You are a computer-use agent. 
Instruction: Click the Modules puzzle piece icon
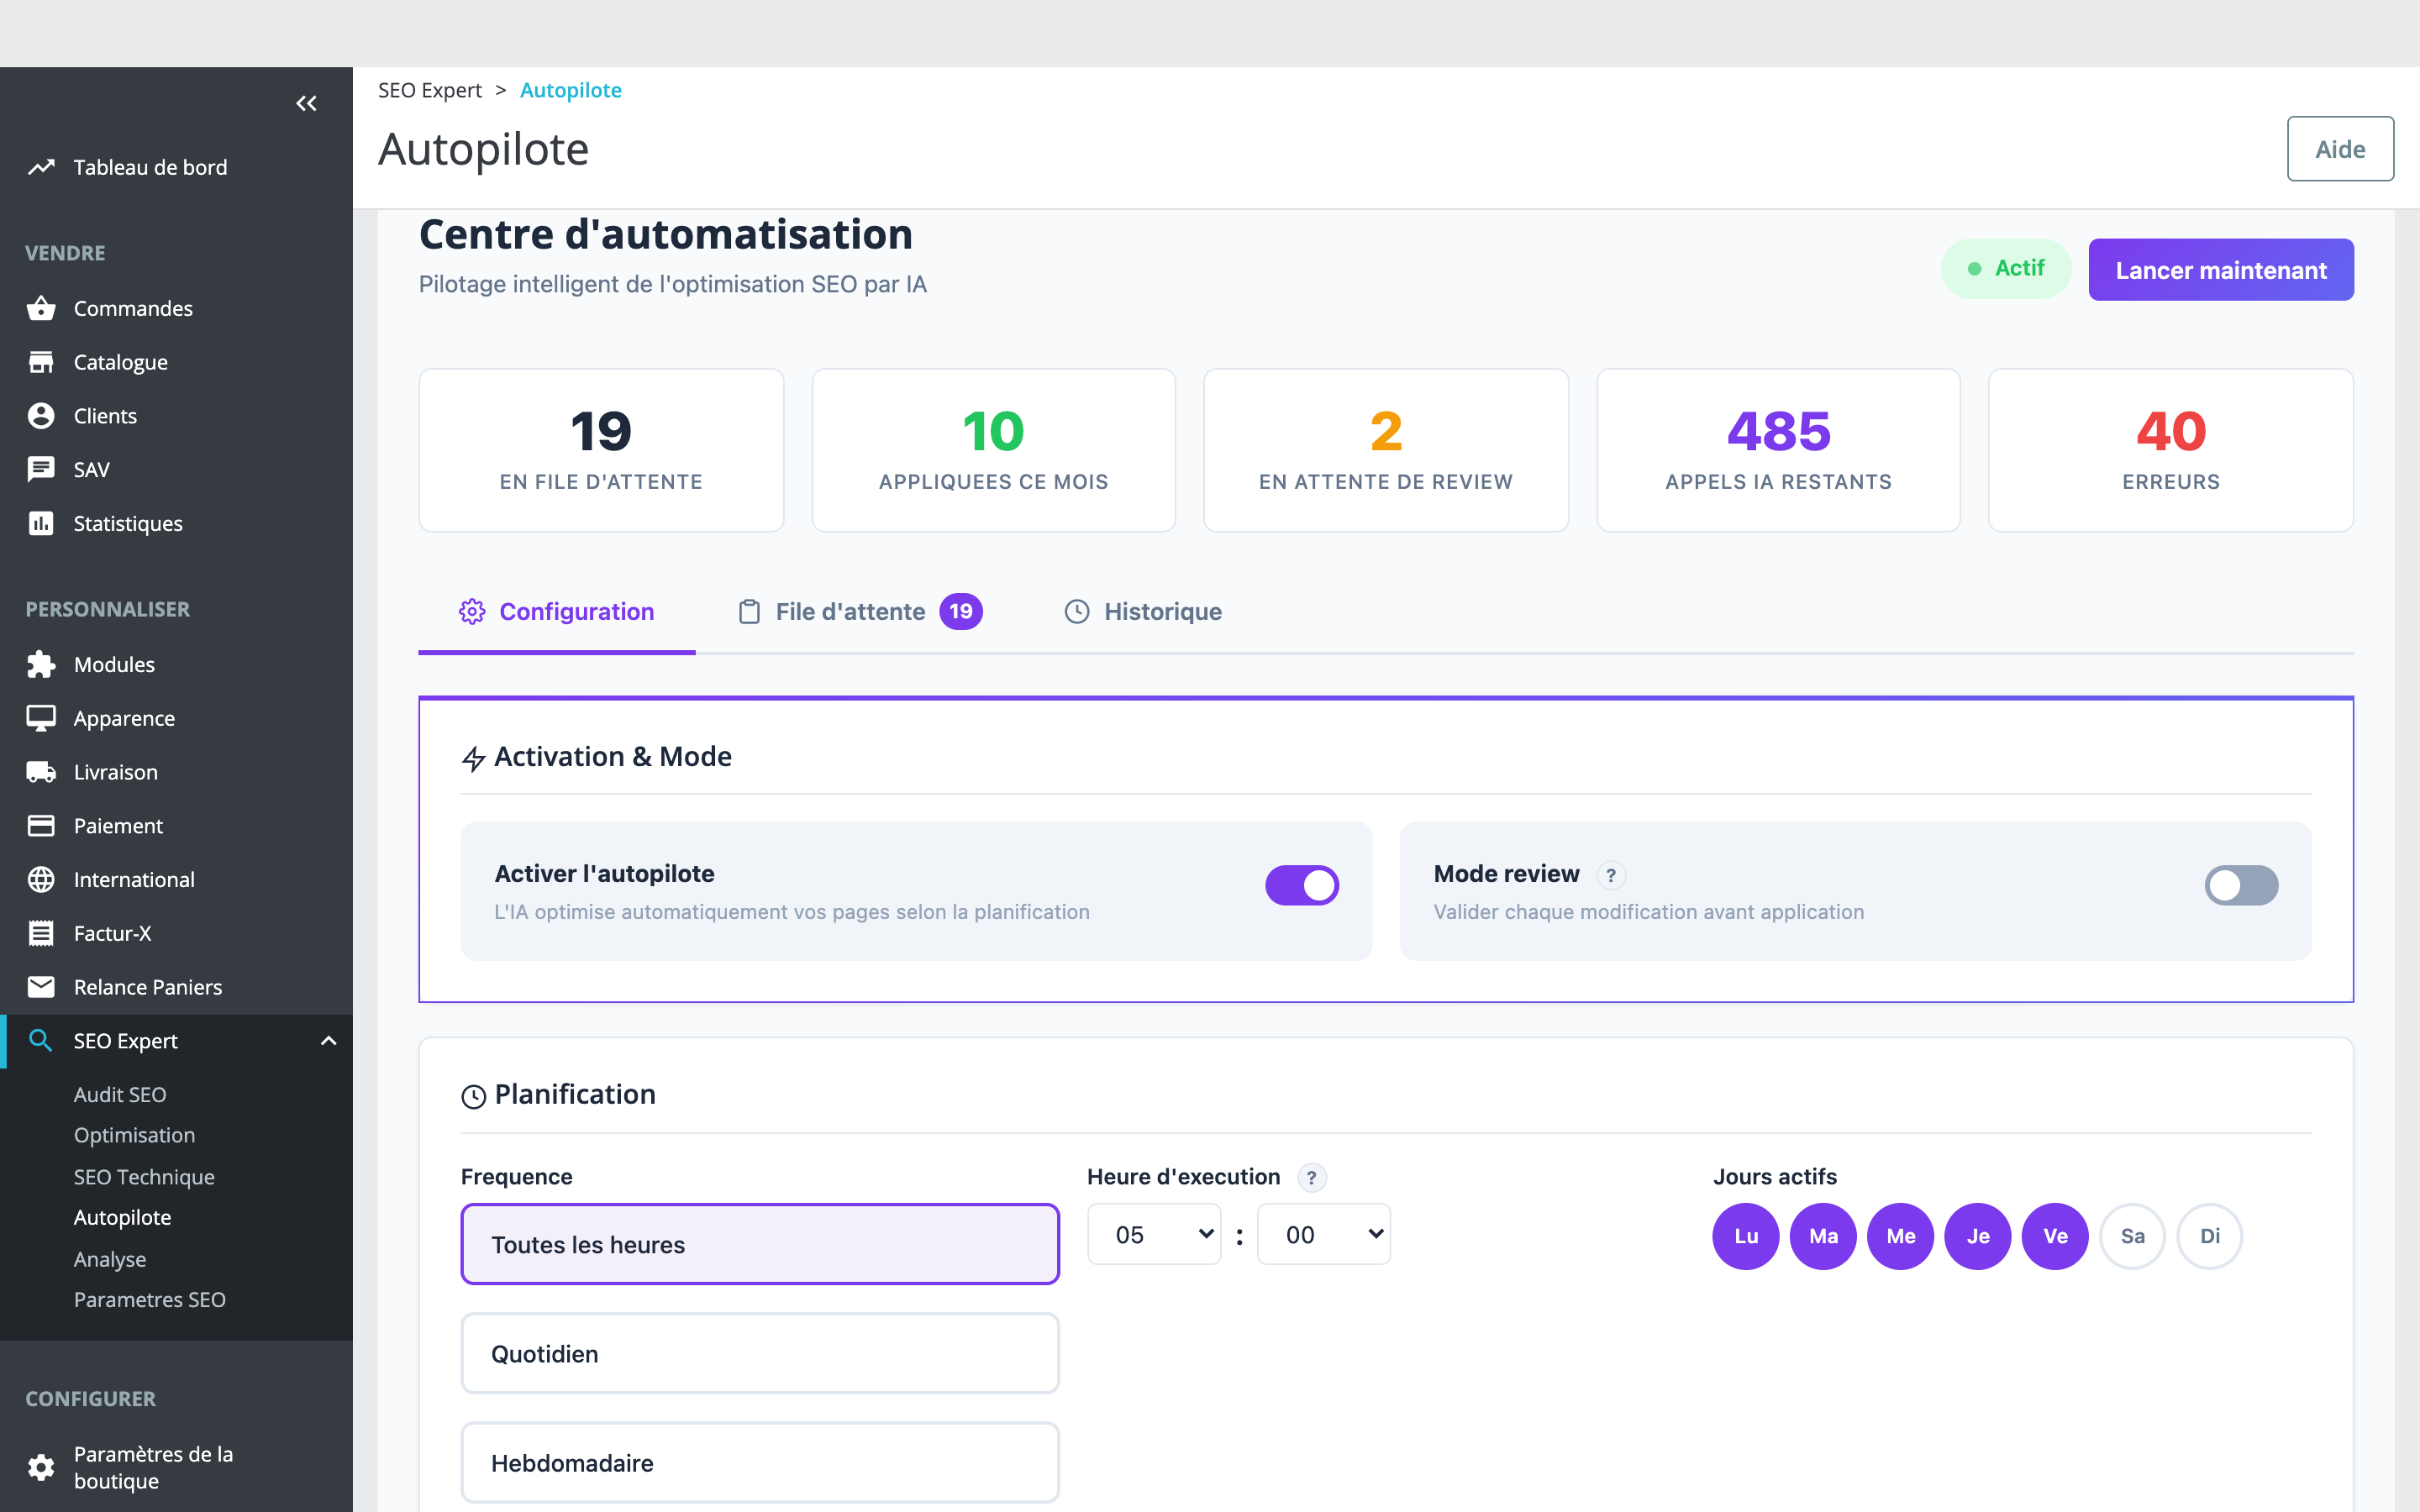coord(41,664)
